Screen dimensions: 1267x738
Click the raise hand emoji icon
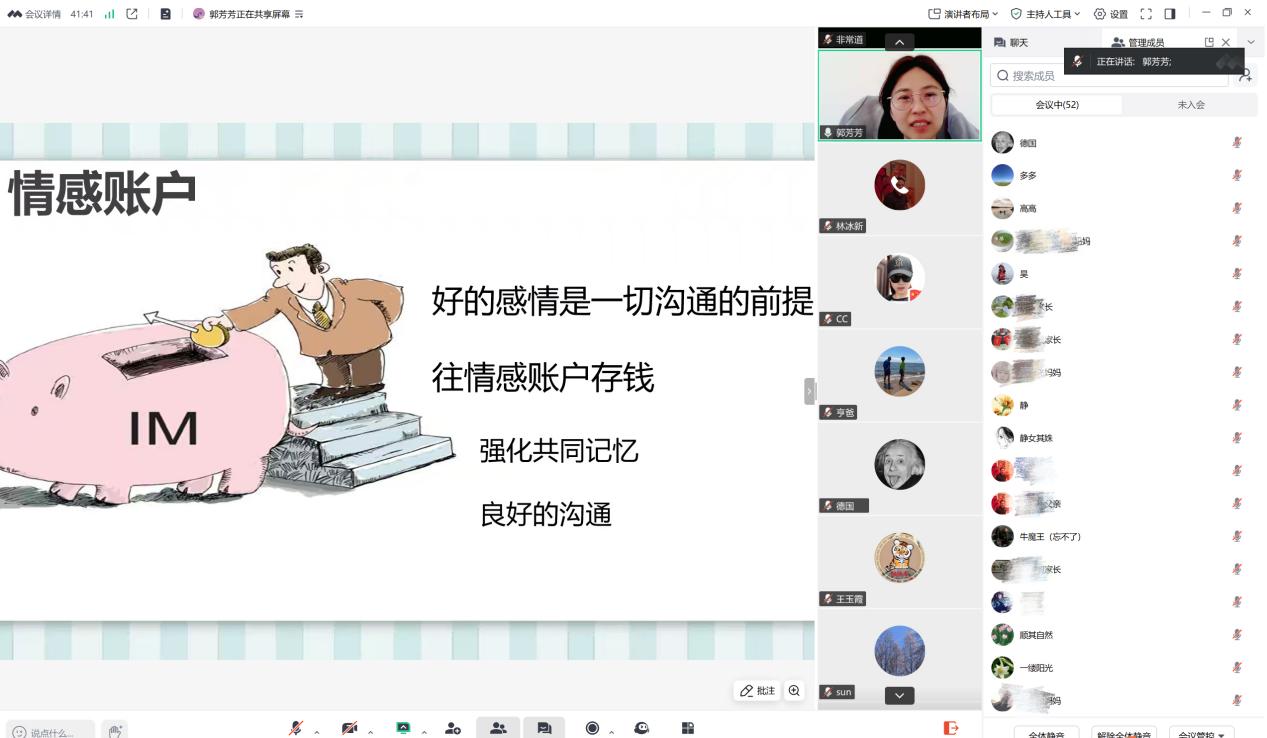tap(115, 731)
